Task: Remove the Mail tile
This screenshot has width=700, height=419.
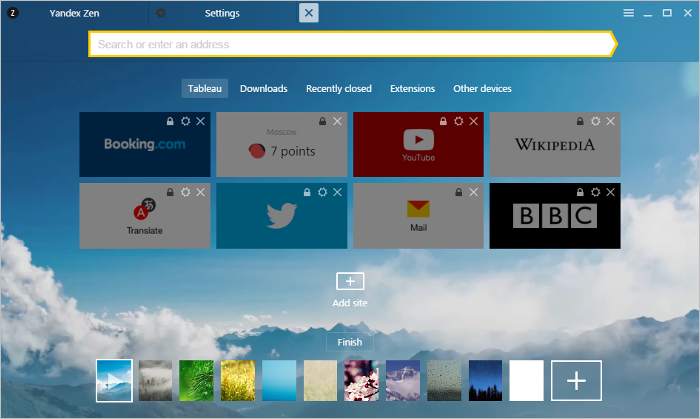Action: click(474, 192)
